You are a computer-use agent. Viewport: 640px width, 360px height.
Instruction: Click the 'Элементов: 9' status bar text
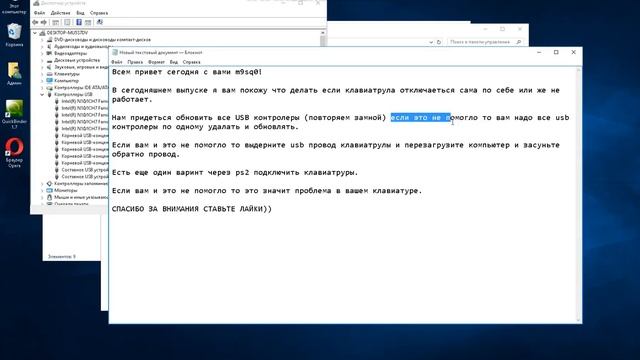pos(62,257)
